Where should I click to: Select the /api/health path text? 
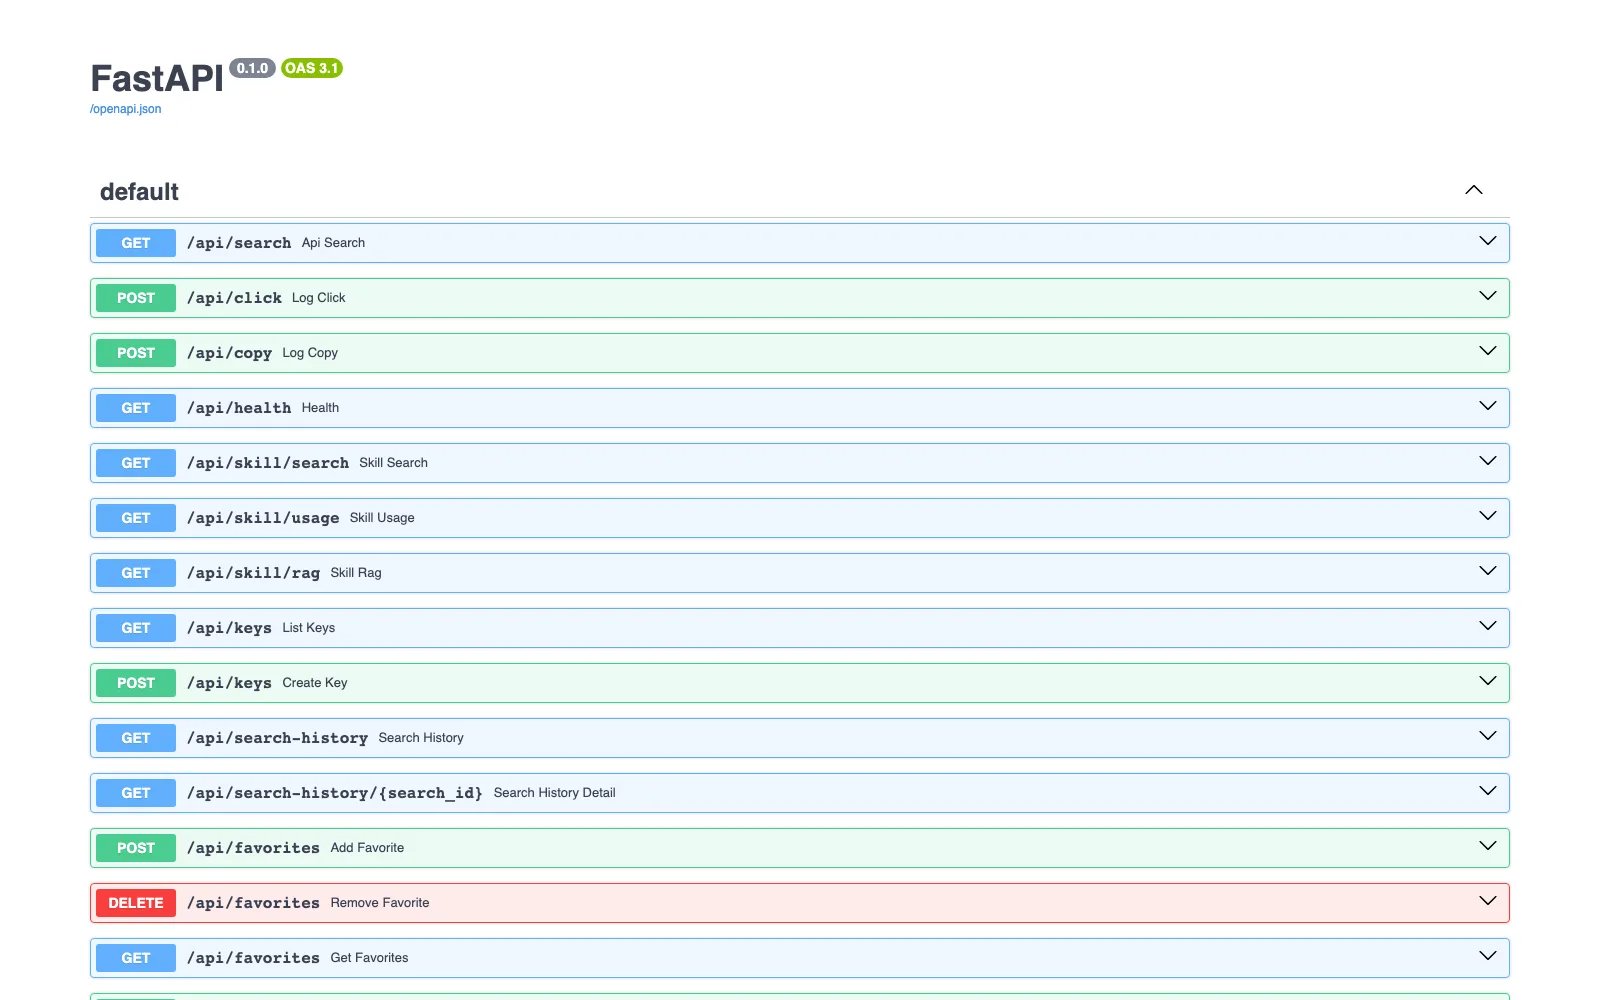[x=239, y=408]
